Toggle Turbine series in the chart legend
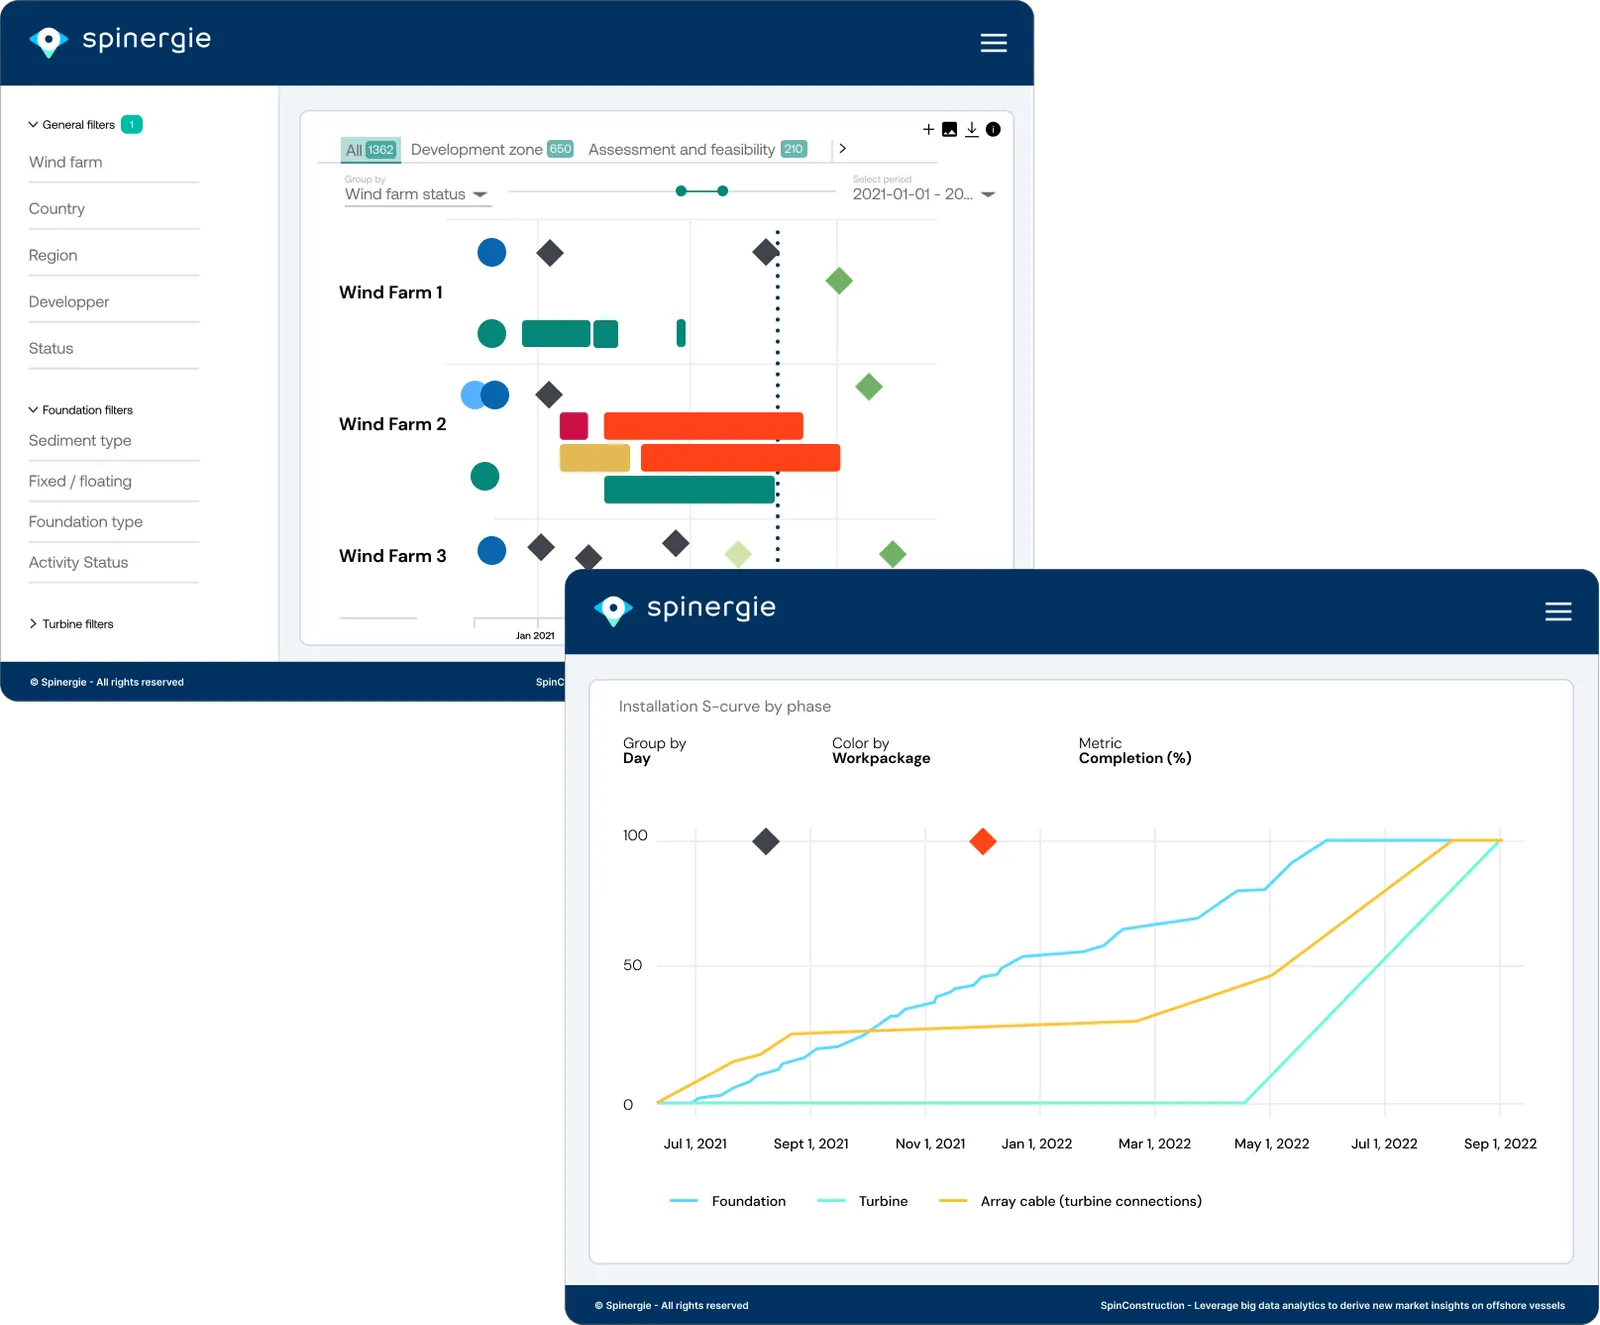This screenshot has width=1600, height=1325. (862, 1201)
